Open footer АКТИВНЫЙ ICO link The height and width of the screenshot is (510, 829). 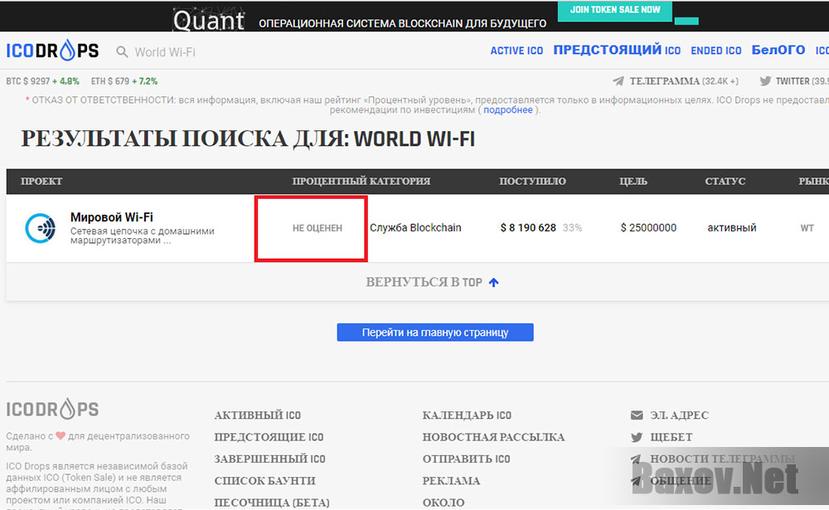point(257,415)
